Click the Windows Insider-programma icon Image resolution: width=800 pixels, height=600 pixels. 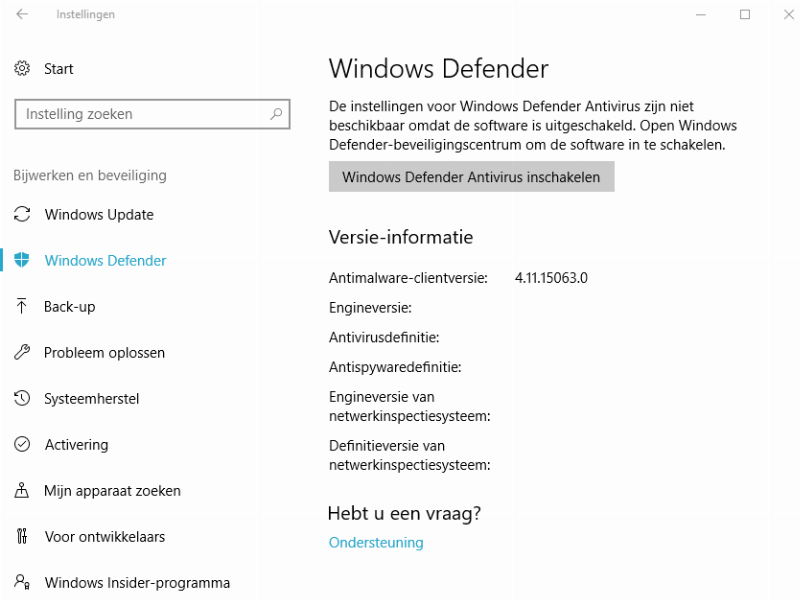[22, 582]
